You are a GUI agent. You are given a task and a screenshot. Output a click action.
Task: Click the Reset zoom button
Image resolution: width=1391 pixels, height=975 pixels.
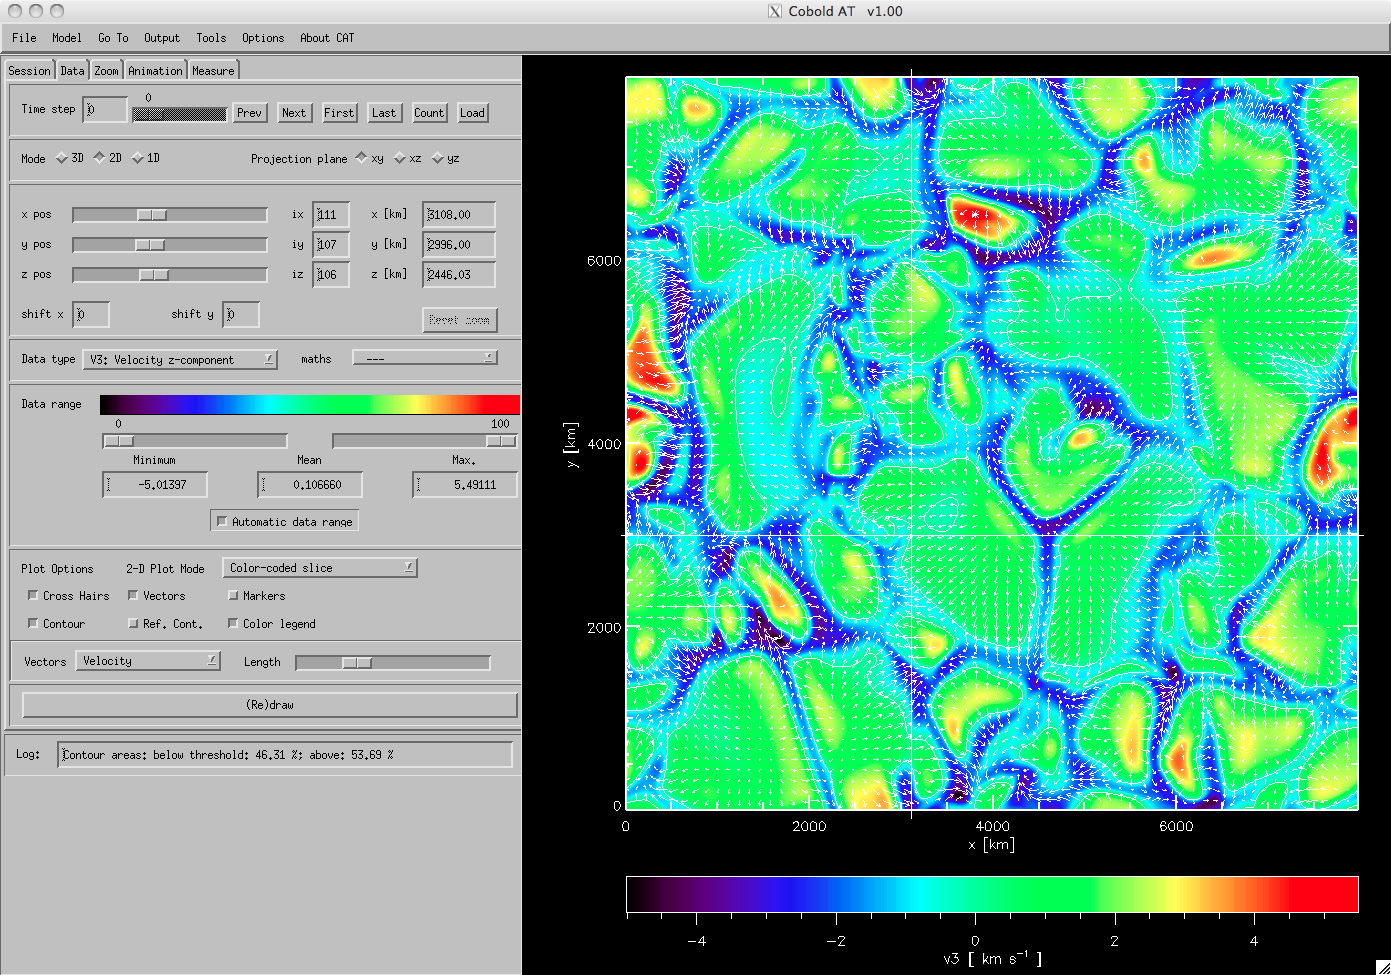(x=459, y=320)
